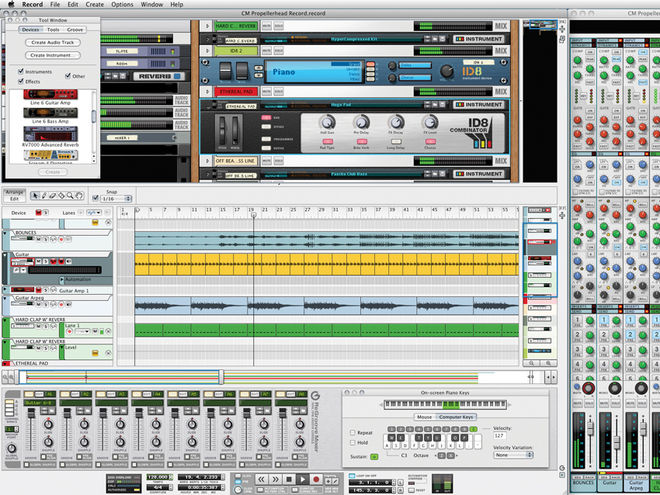Click the ID8 Combinator Pad Type button
660x495 pixels.
click(327, 142)
